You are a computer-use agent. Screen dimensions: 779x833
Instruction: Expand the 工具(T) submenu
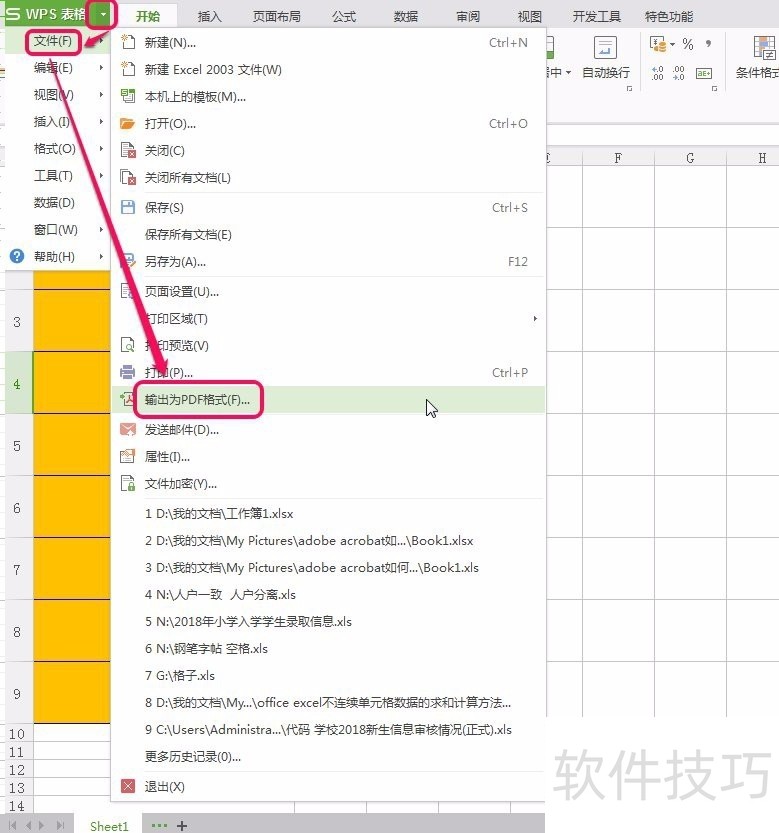[101, 176]
